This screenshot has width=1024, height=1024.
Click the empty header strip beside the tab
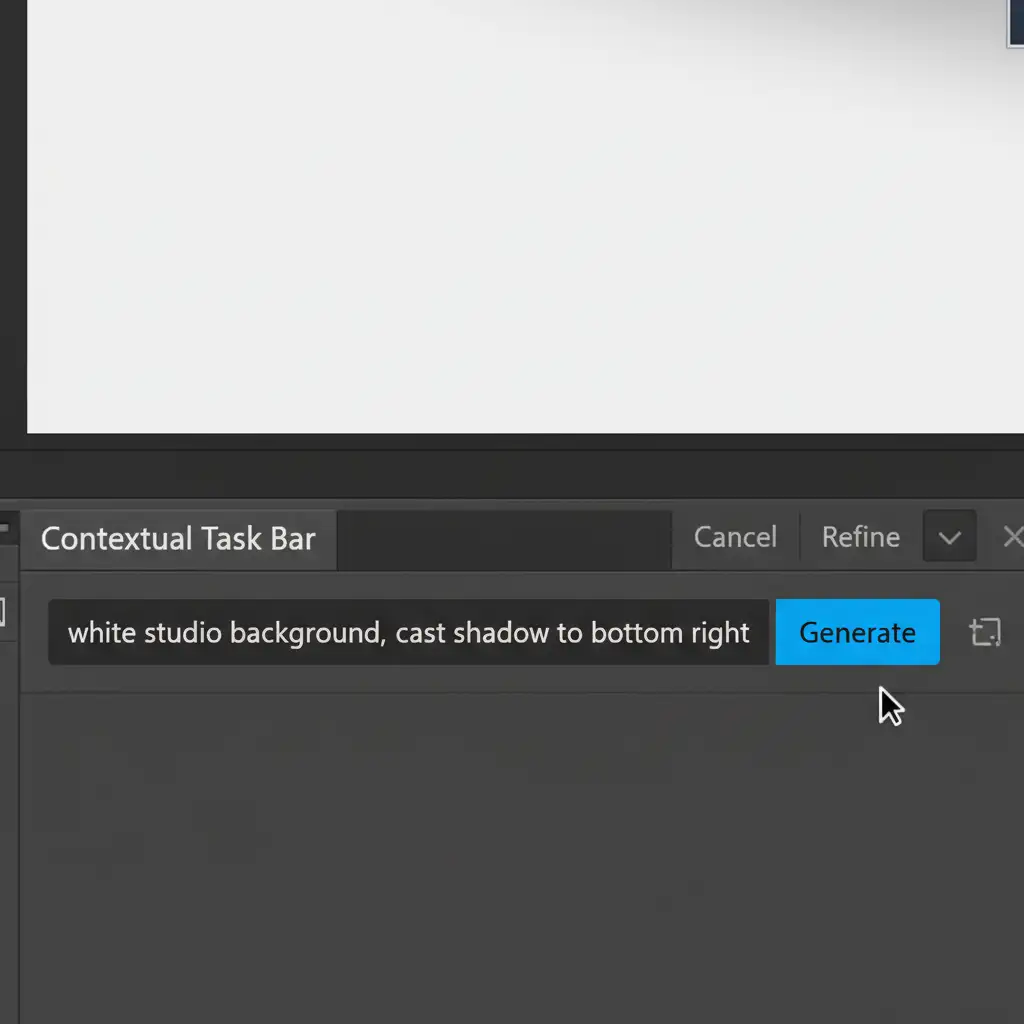[x=503, y=539]
